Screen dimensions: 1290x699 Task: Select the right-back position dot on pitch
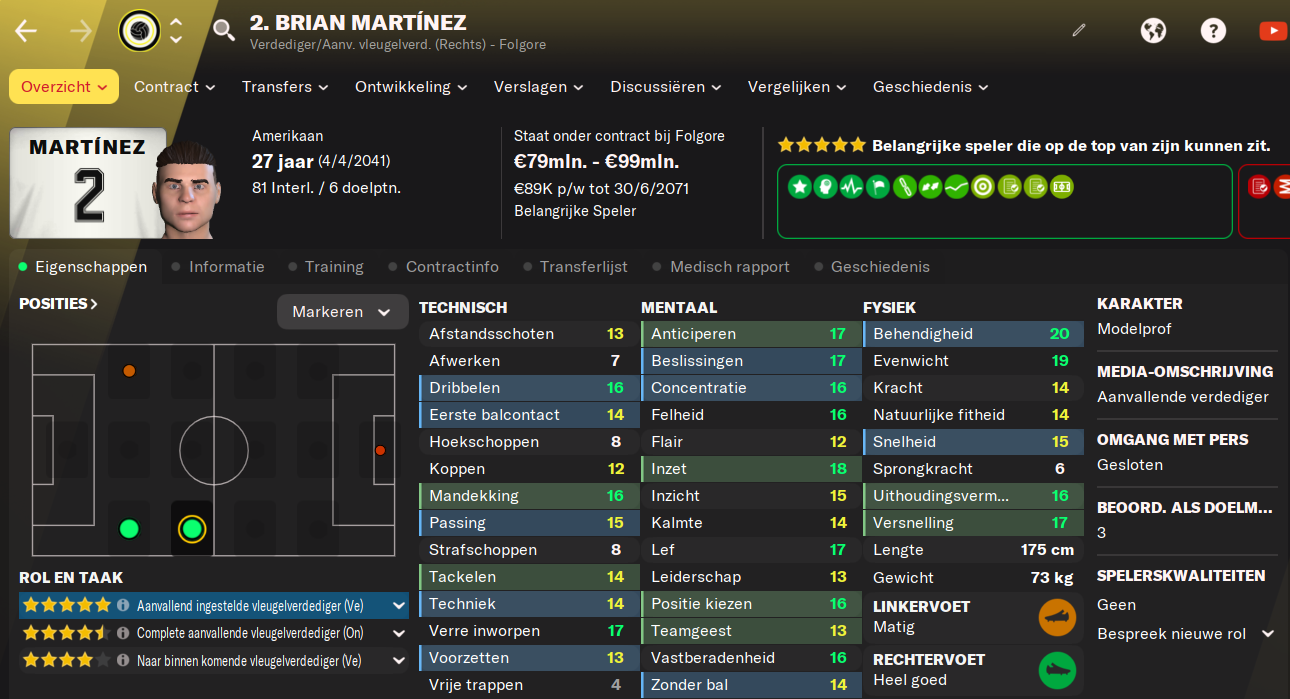coord(128,529)
